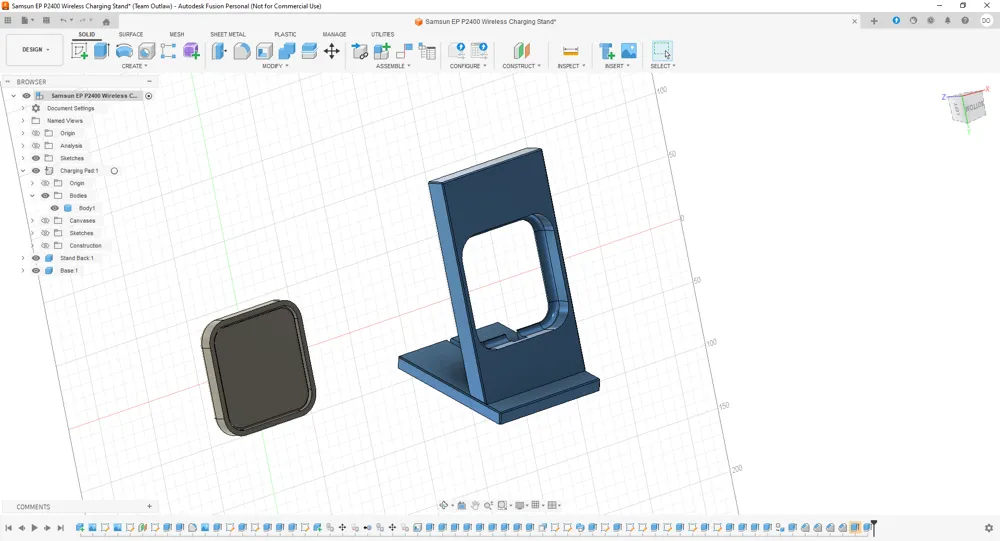The width and height of the screenshot is (1000, 541).
Task: Collapse the Bodies folder
Action: click(33, 195)
